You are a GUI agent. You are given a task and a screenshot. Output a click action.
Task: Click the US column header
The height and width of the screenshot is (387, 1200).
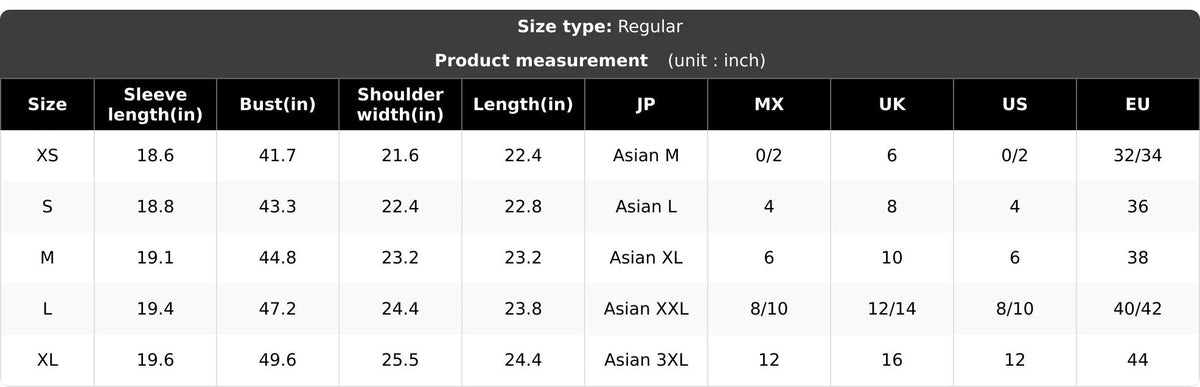coord(1015,105)
